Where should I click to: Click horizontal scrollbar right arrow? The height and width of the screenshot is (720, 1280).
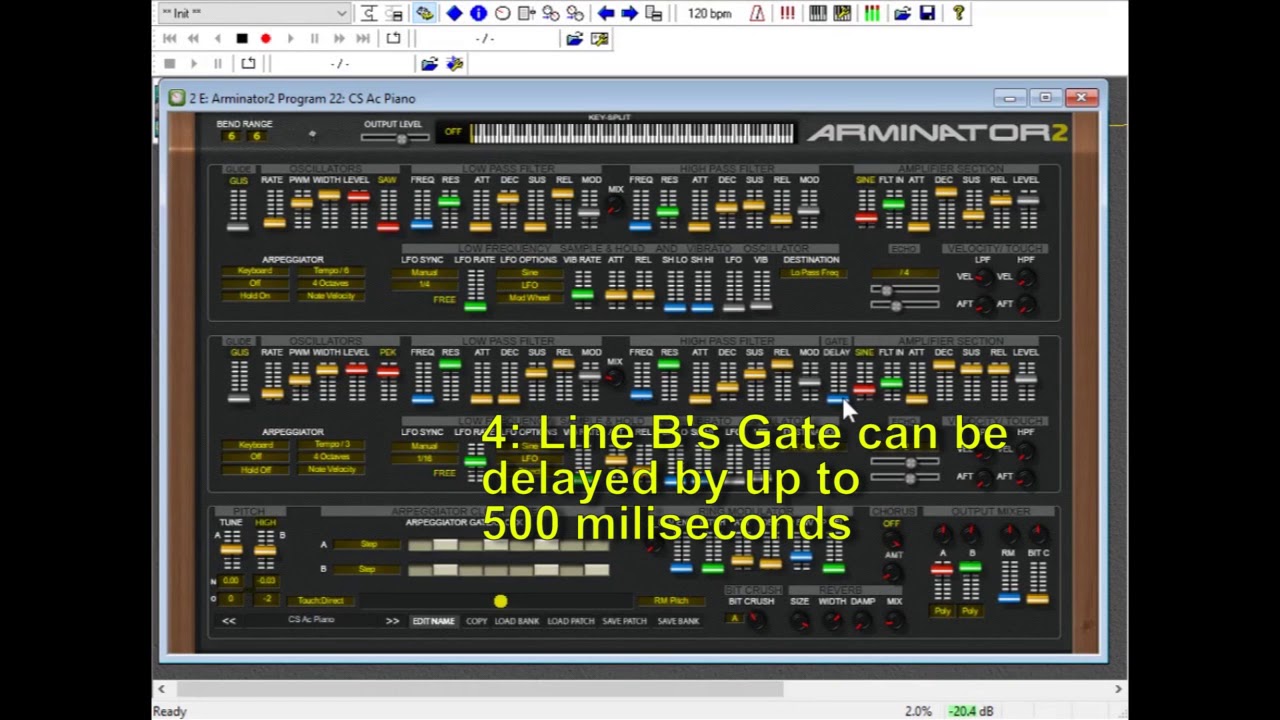click(1118, 689)
